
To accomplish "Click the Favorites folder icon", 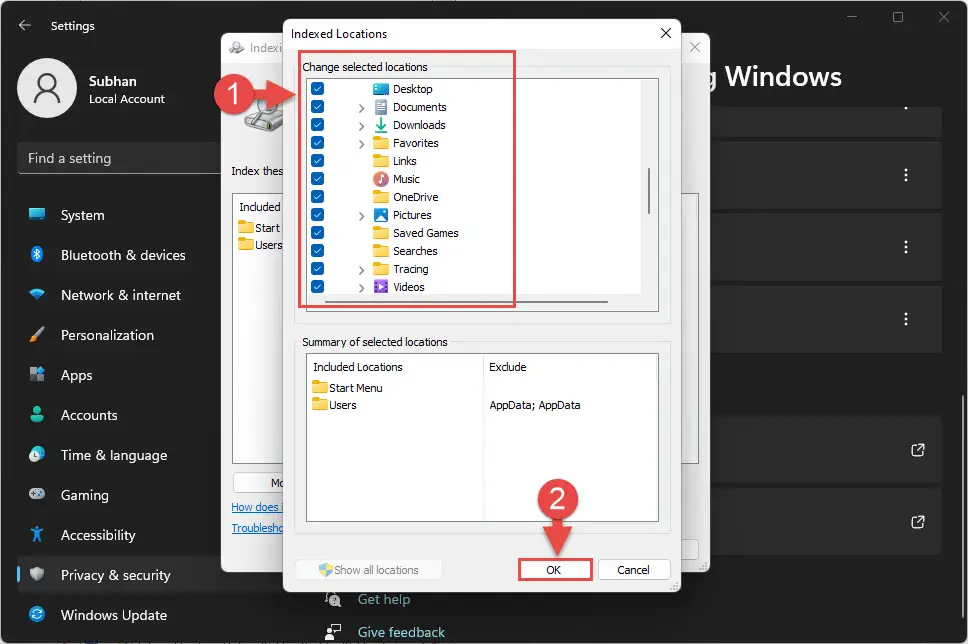I will [381, 143].
